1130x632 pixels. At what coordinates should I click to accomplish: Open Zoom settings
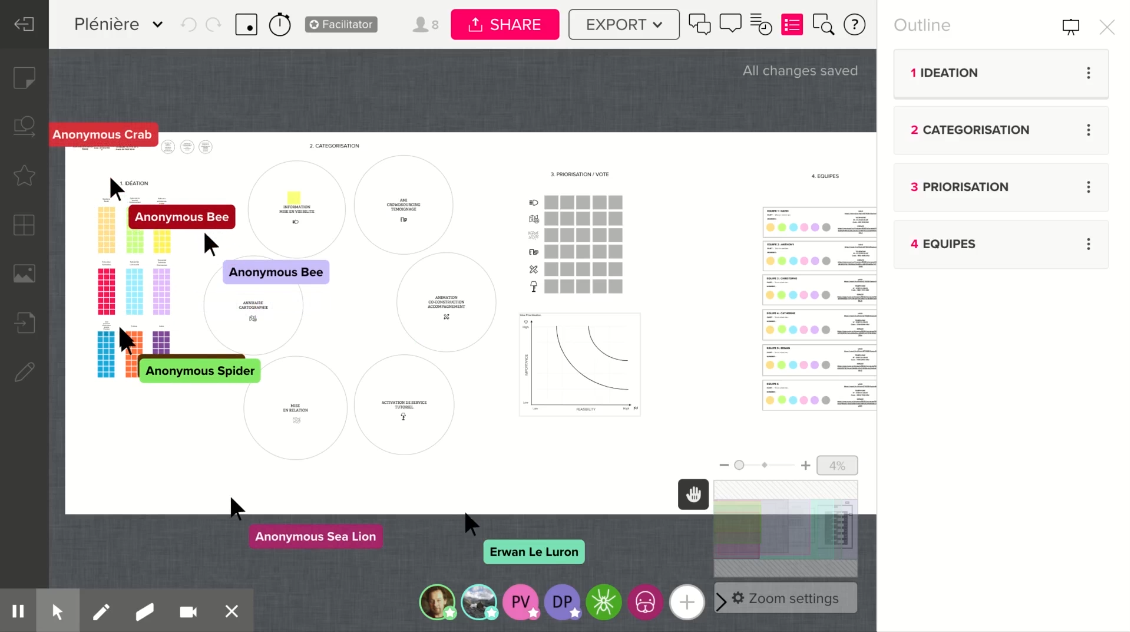(x=785, y=598)
